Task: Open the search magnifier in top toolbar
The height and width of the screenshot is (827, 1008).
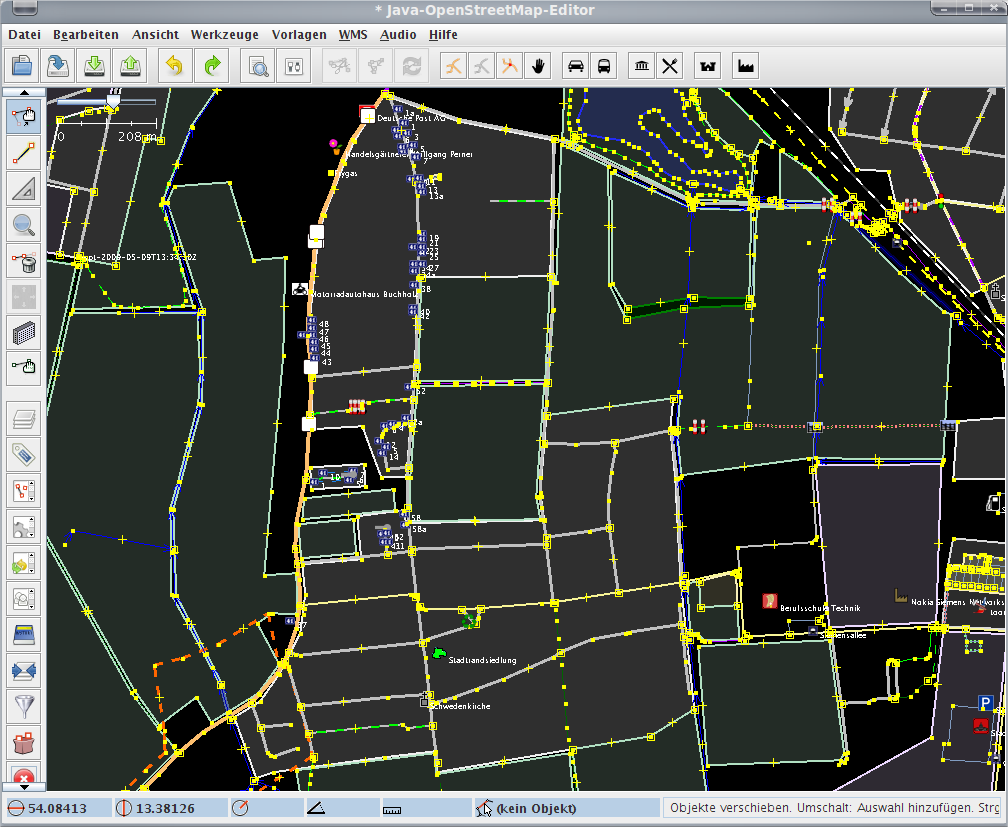Action: tap(258, 66)
